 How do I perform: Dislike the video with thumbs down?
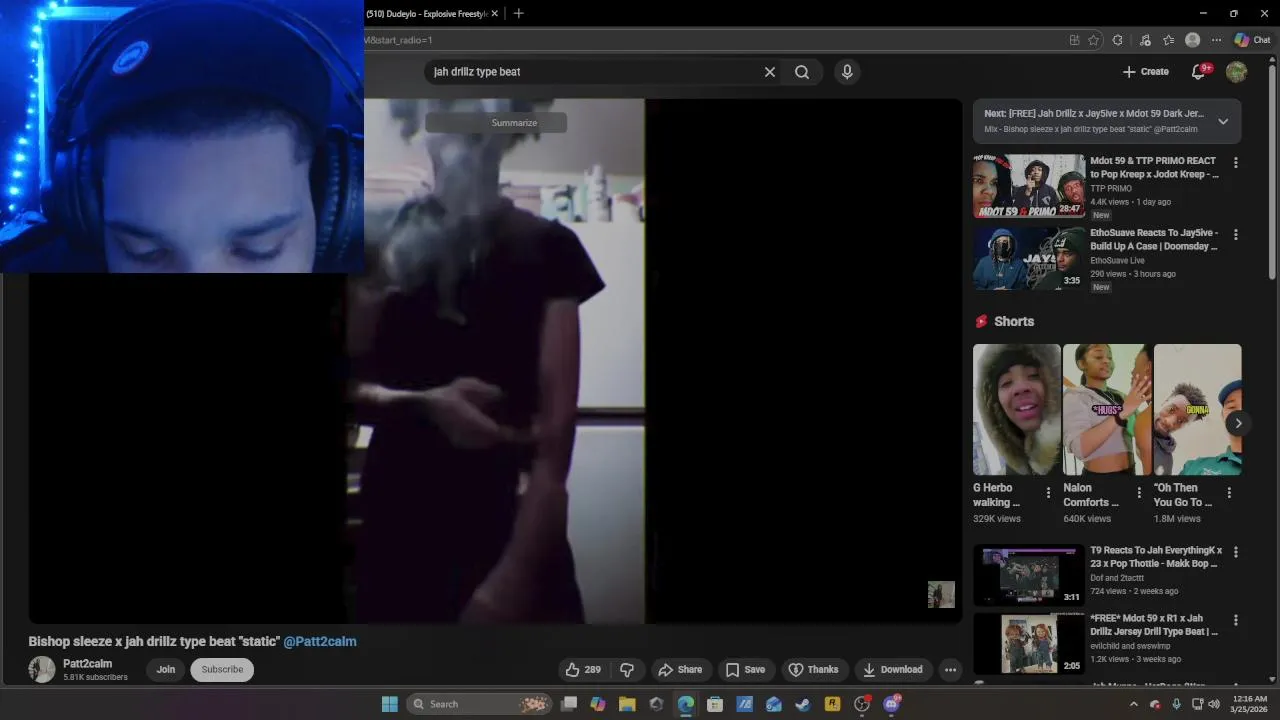pyautogui.click(x=627, y=670)
